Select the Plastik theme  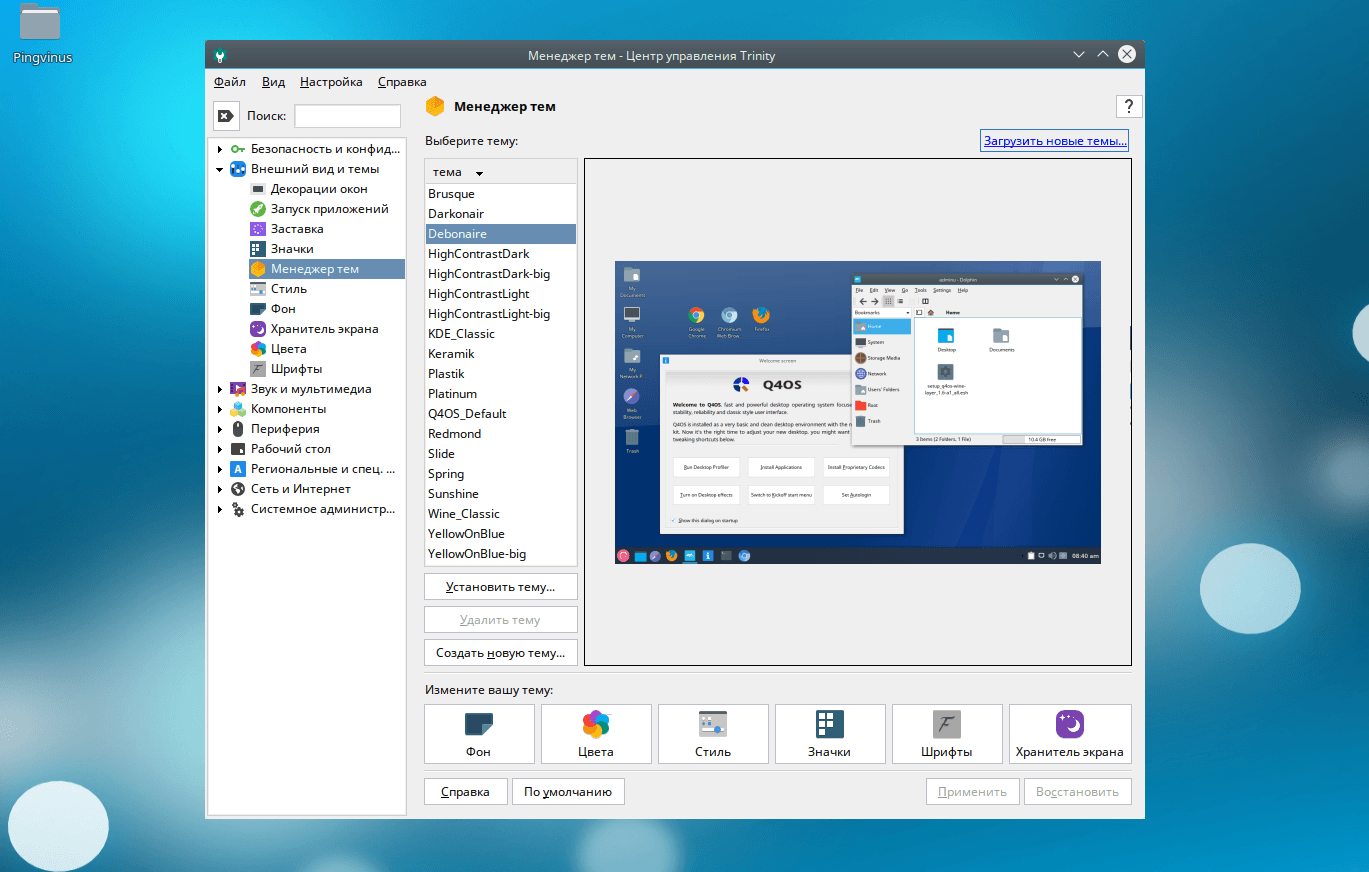point(501,374)
